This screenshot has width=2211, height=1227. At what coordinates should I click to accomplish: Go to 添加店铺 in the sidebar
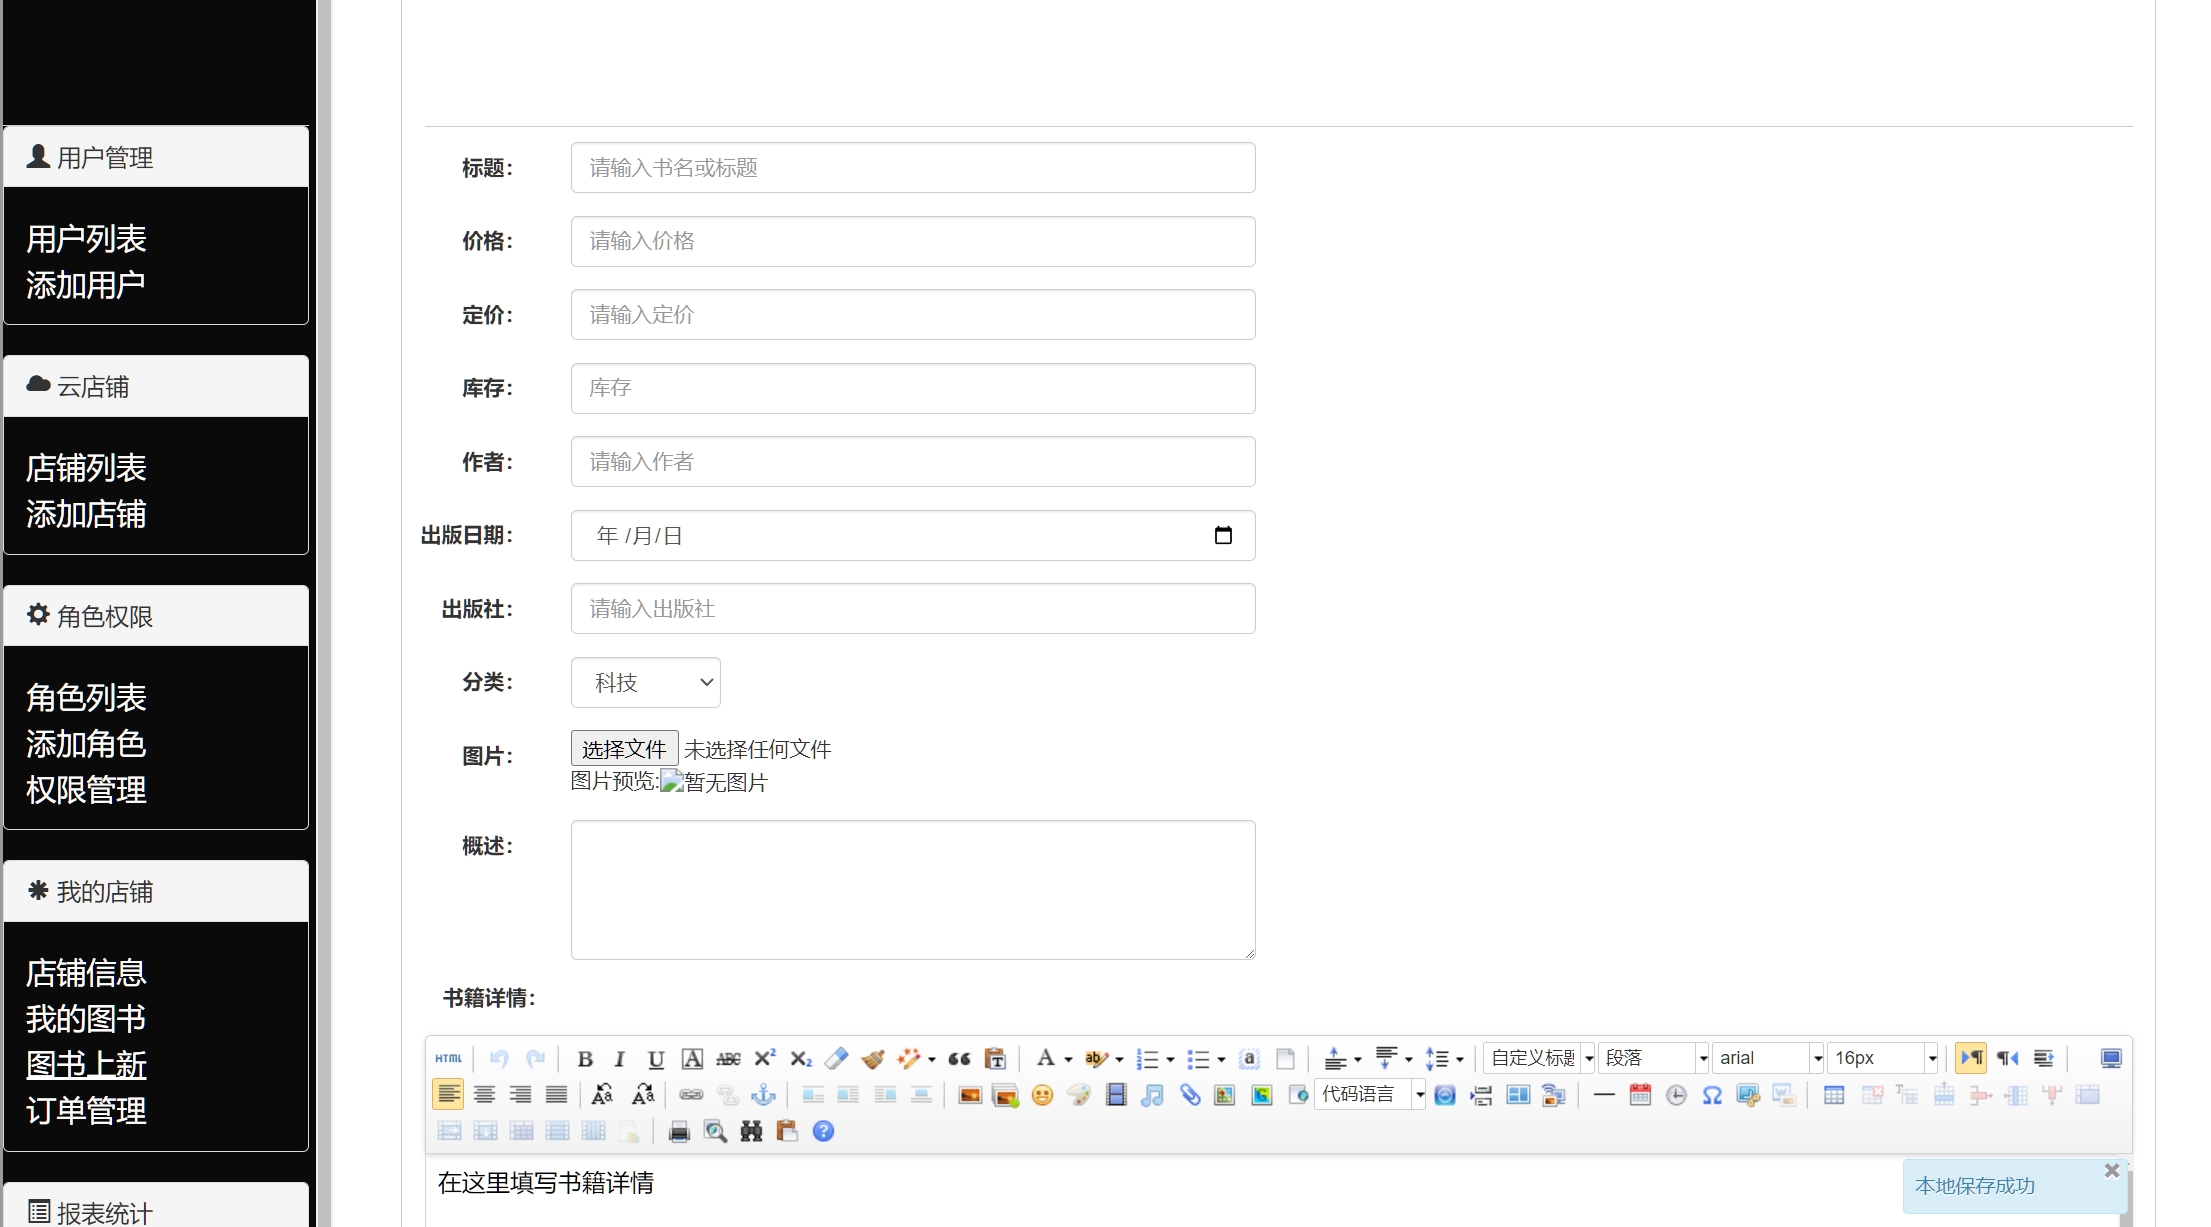tap(86, 514)
